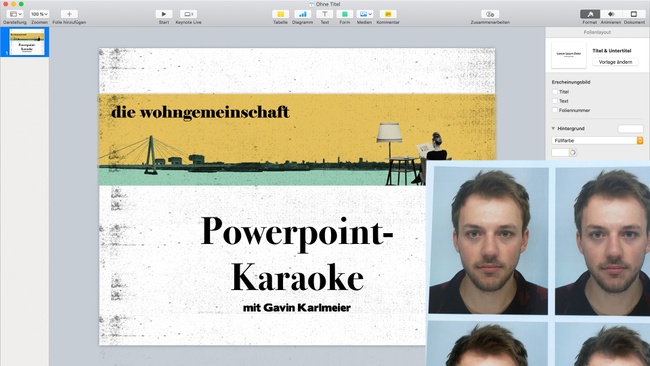Open the color wheel picker

tap(573, 153)
